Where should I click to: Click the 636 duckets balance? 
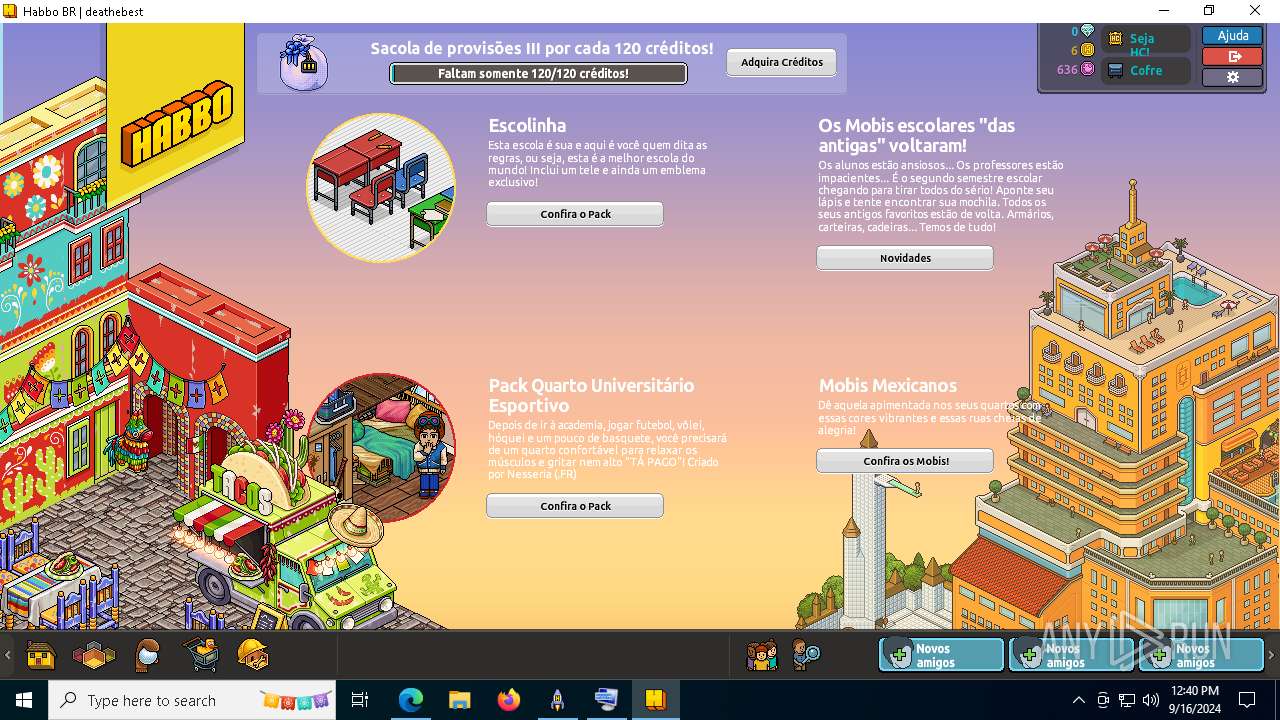1067,69
